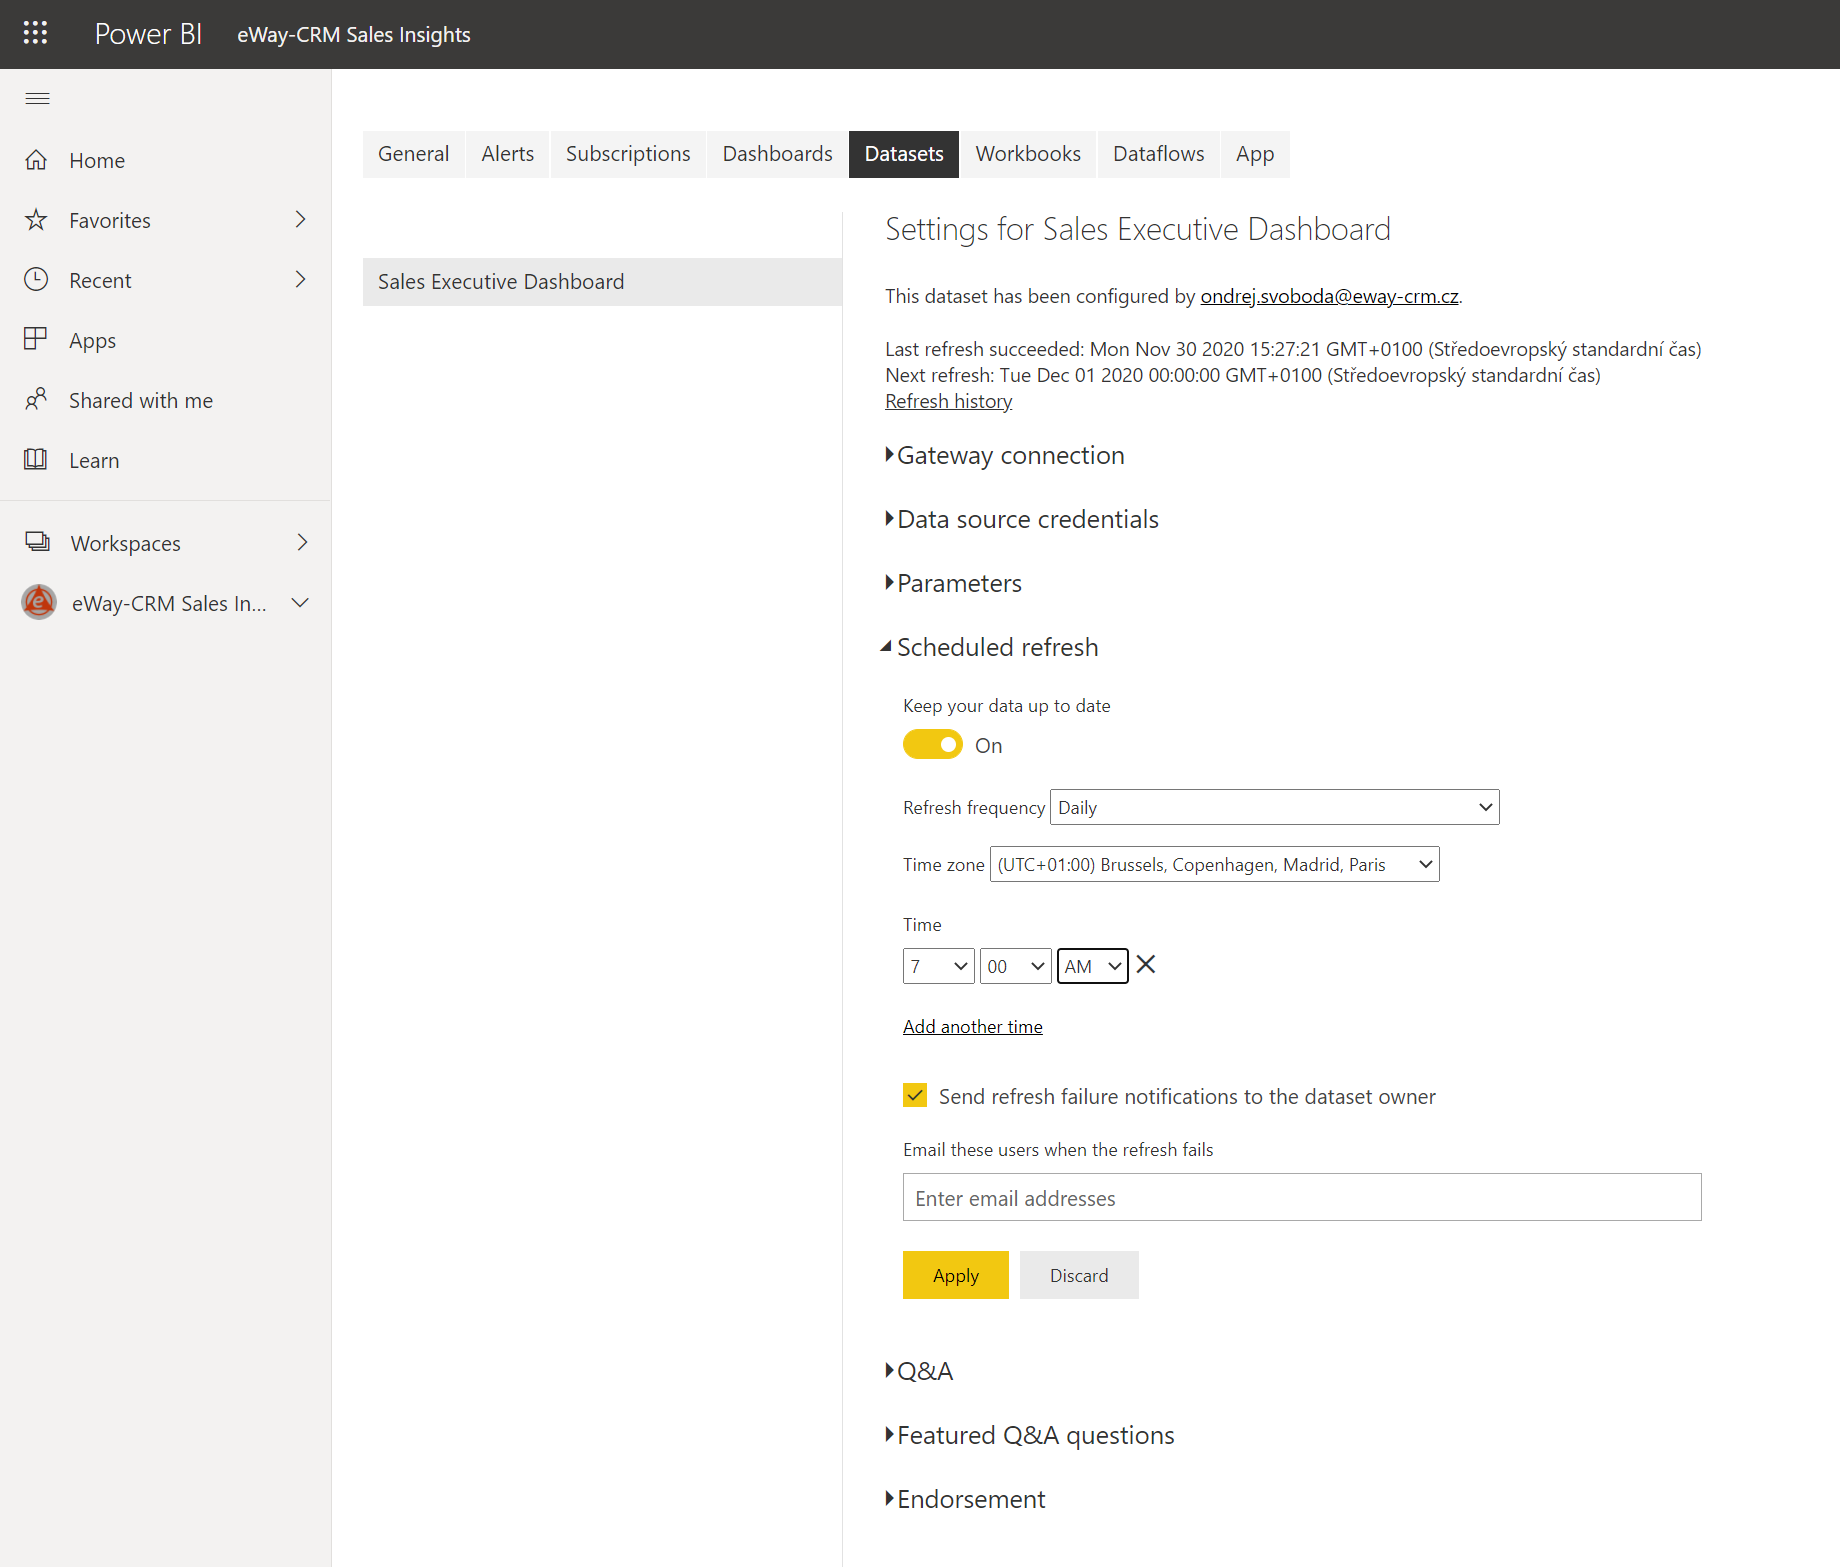The height and width of the screenshot is (1567, 1840).
Task: Select Sales Executive Dashboard dataset in list
Action: coord(602,282)
